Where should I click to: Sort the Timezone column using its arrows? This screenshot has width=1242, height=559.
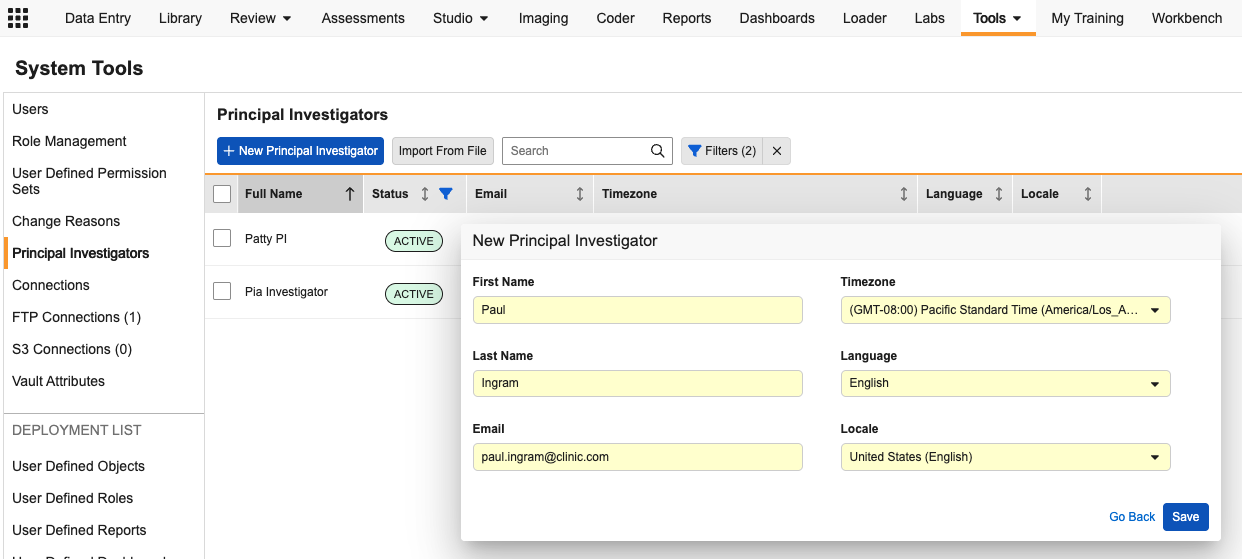[904, 194]
